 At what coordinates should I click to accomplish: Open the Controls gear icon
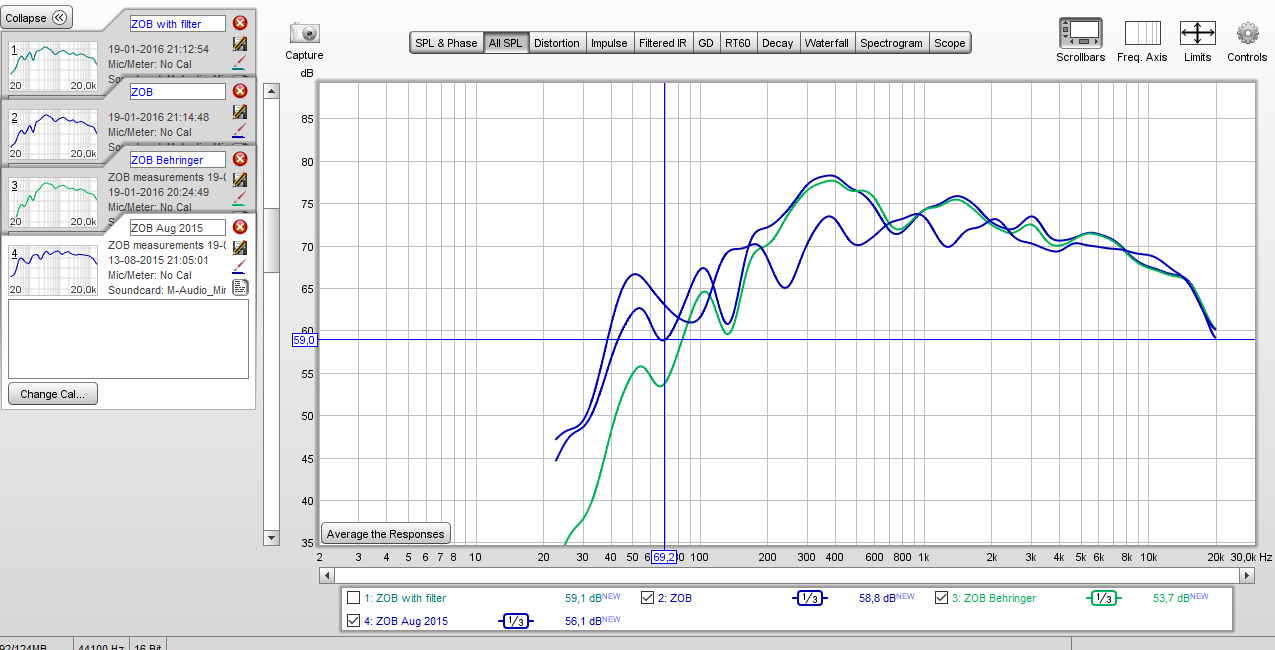(1247, 33)
